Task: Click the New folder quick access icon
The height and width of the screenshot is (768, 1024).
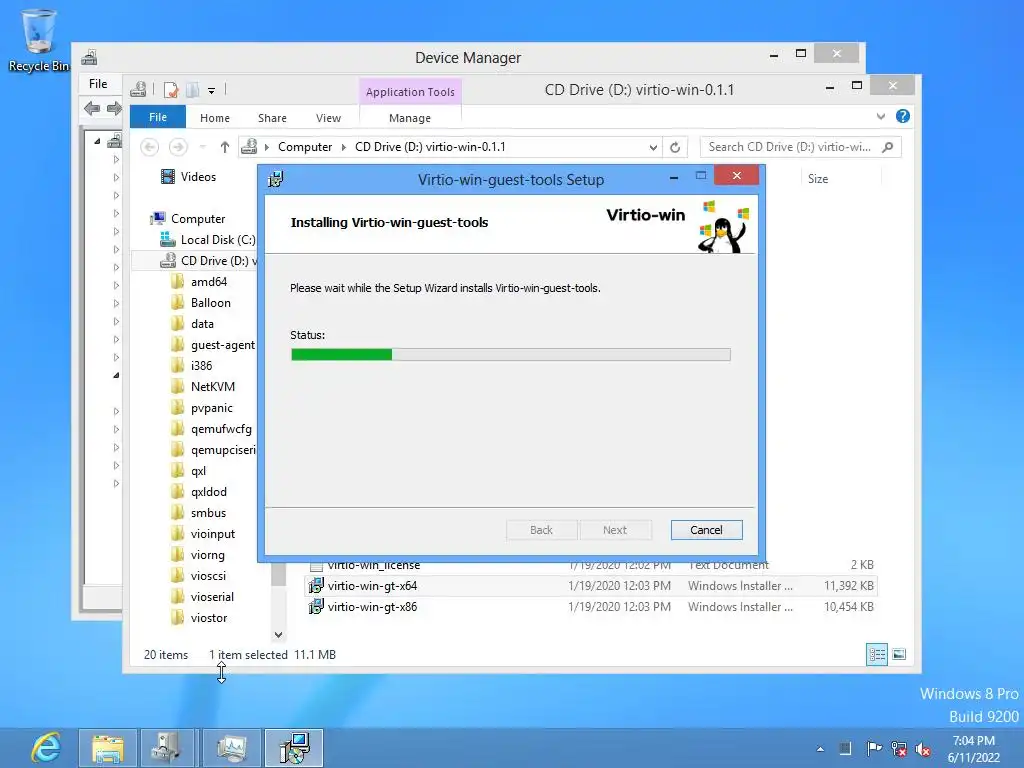Action: (x=192, y=90)
